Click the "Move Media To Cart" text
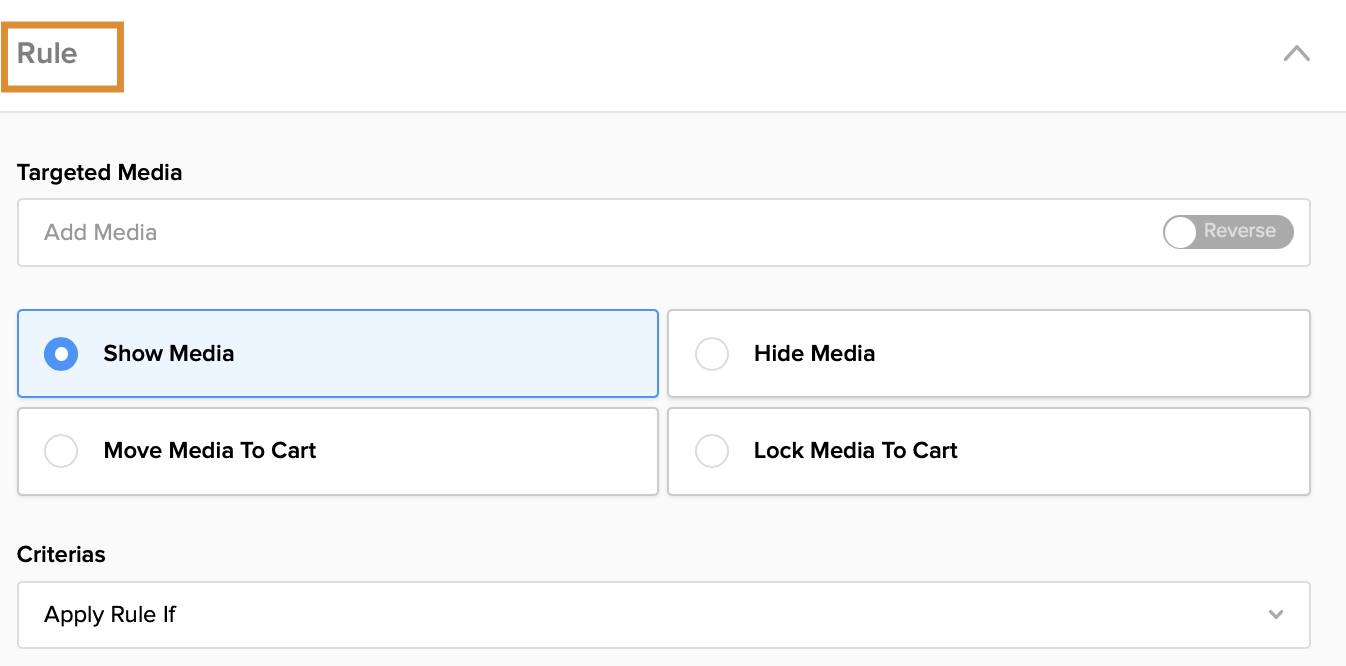Viewport: 1346px width, 666px height. [210, 451]
